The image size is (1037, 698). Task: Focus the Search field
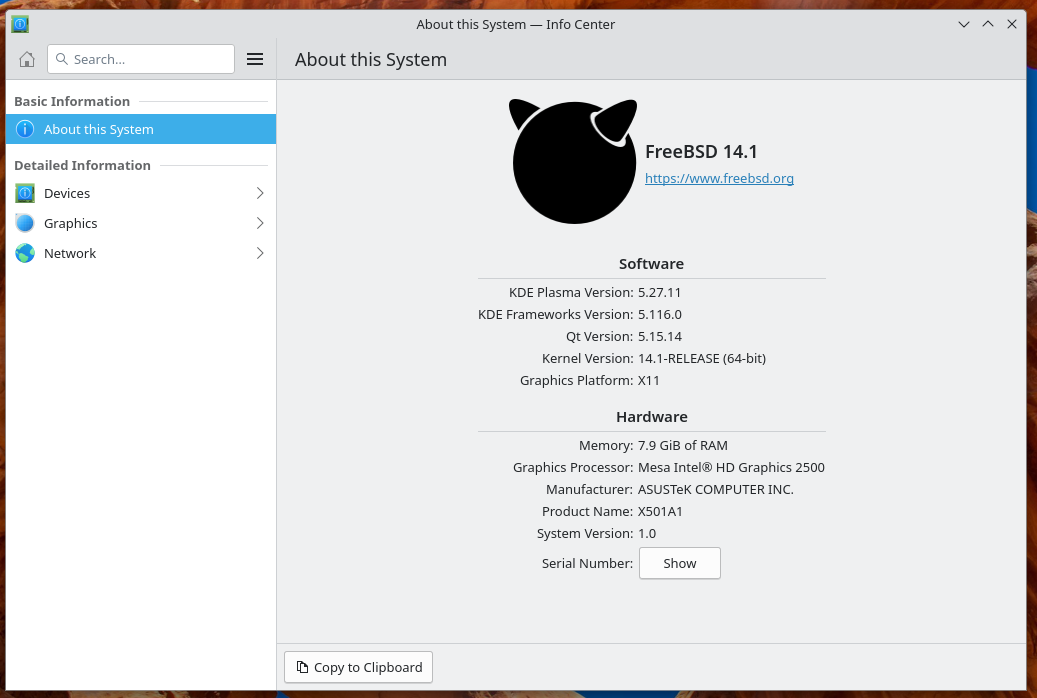(141, 60)
